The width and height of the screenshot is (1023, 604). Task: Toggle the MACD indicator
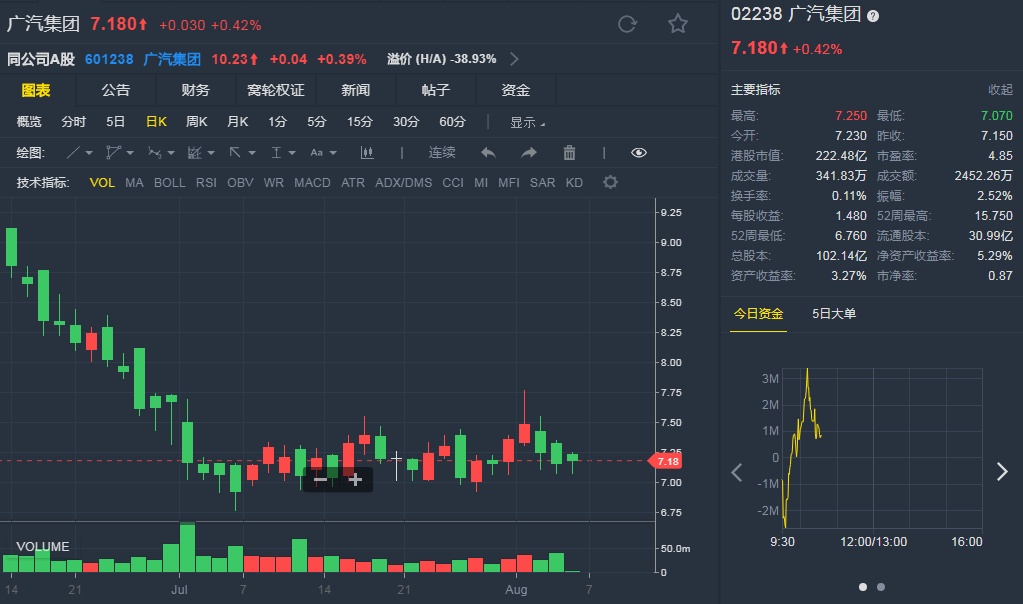312,183
